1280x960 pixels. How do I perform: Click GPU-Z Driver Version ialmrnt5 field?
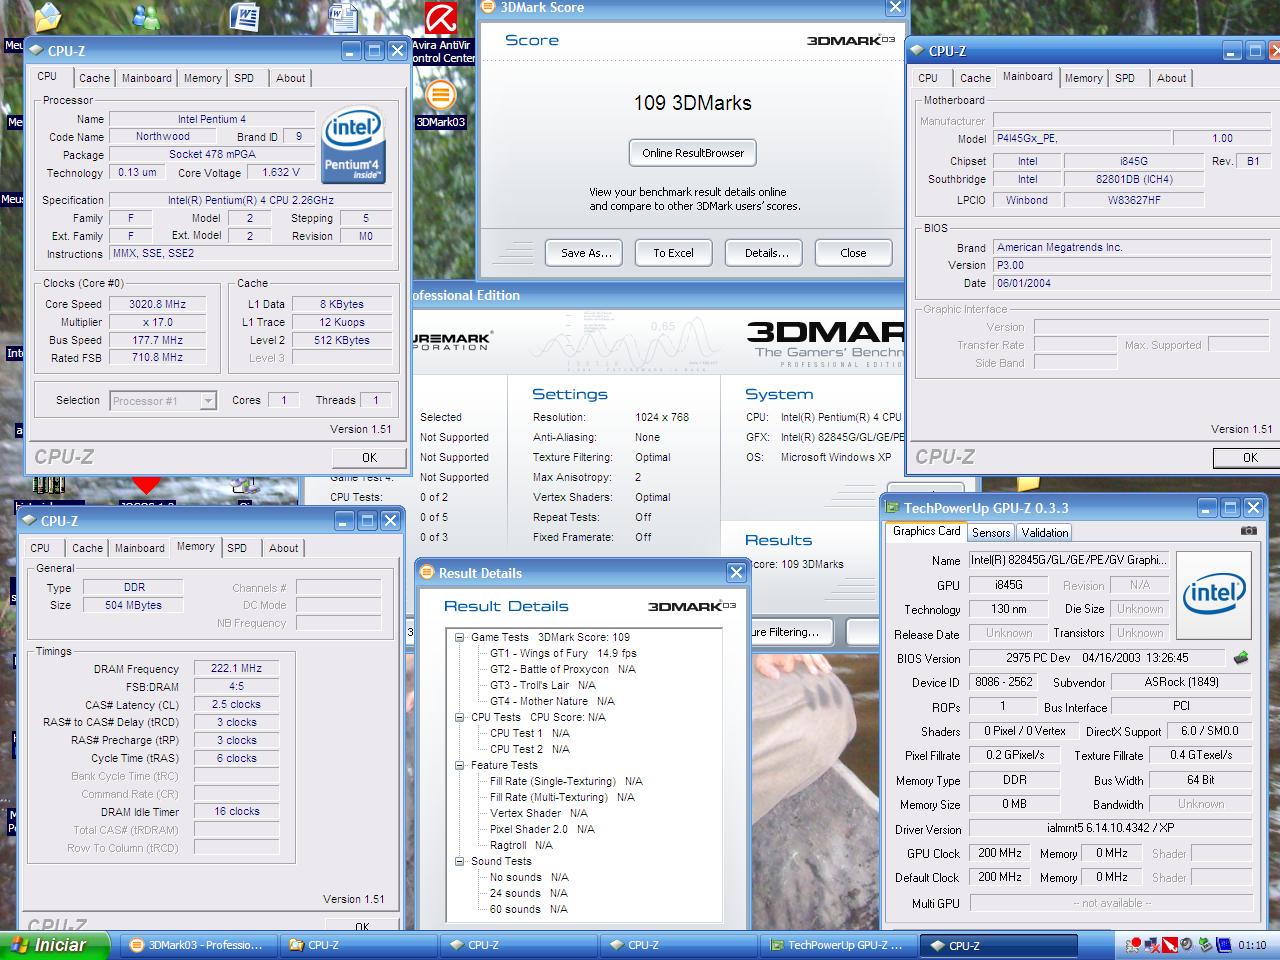pyautogui.click(x=1110, y=828)
